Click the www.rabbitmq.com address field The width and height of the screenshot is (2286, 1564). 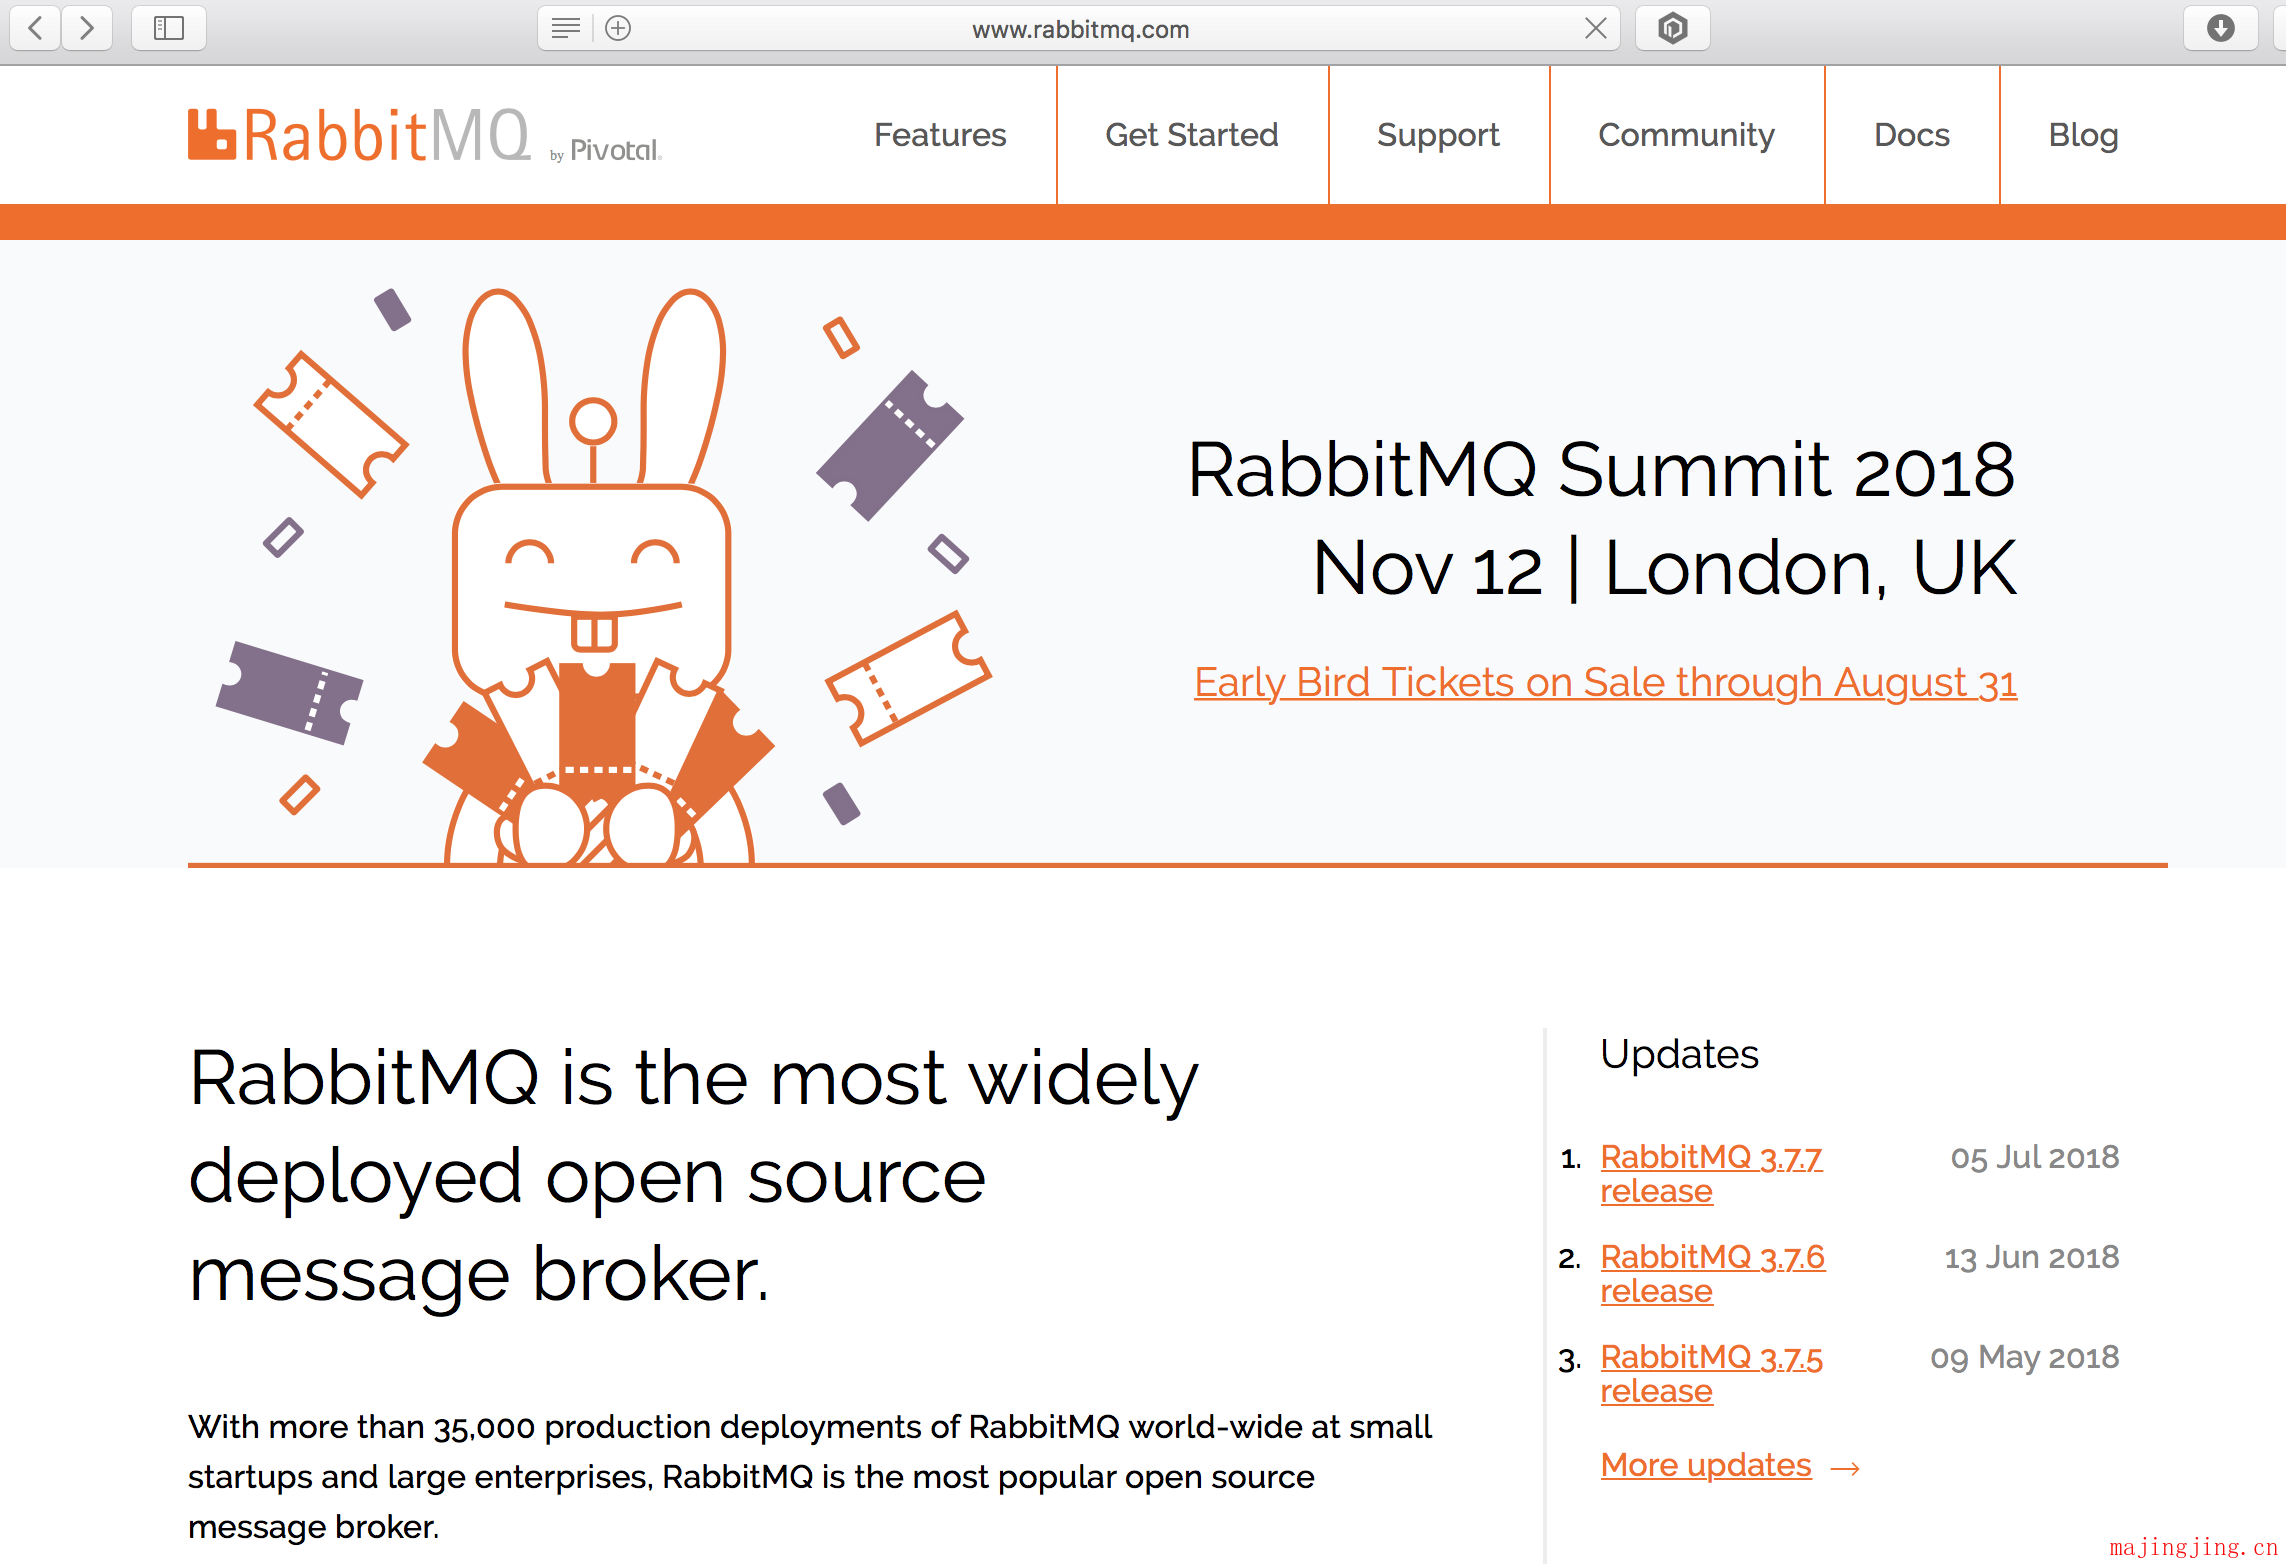(x=1080, y=29)
